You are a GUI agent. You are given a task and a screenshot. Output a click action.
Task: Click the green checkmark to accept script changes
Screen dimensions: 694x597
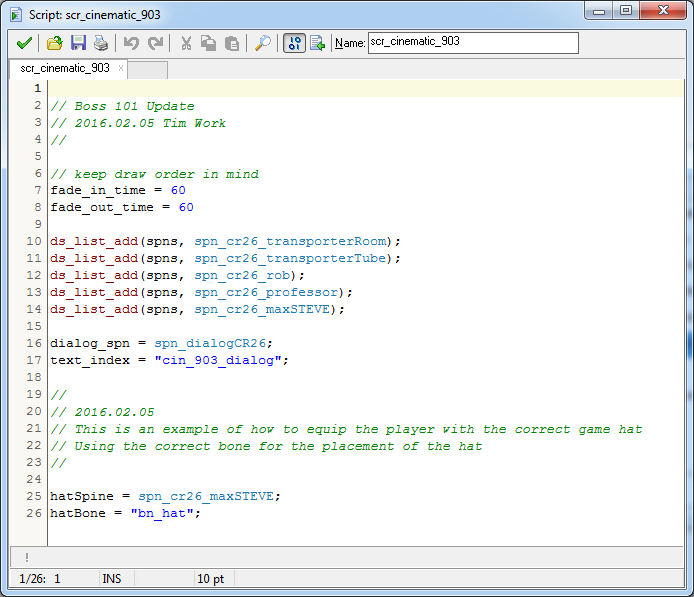click(x=24, y=43)
